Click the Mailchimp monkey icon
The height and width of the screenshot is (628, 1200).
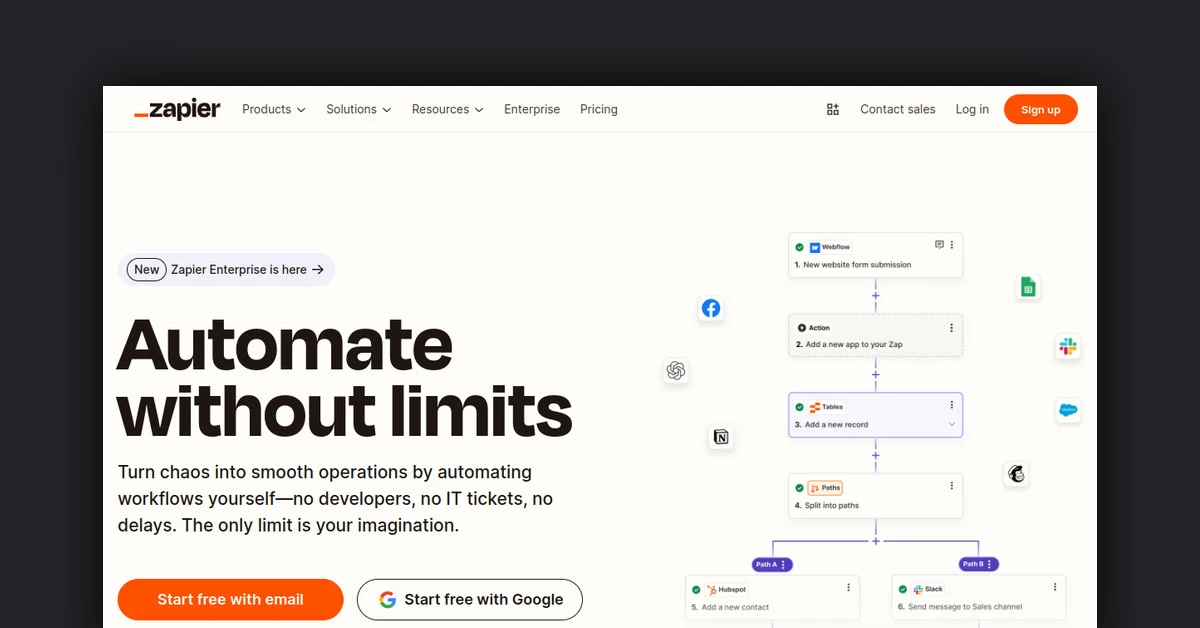tap(1017, 475)
